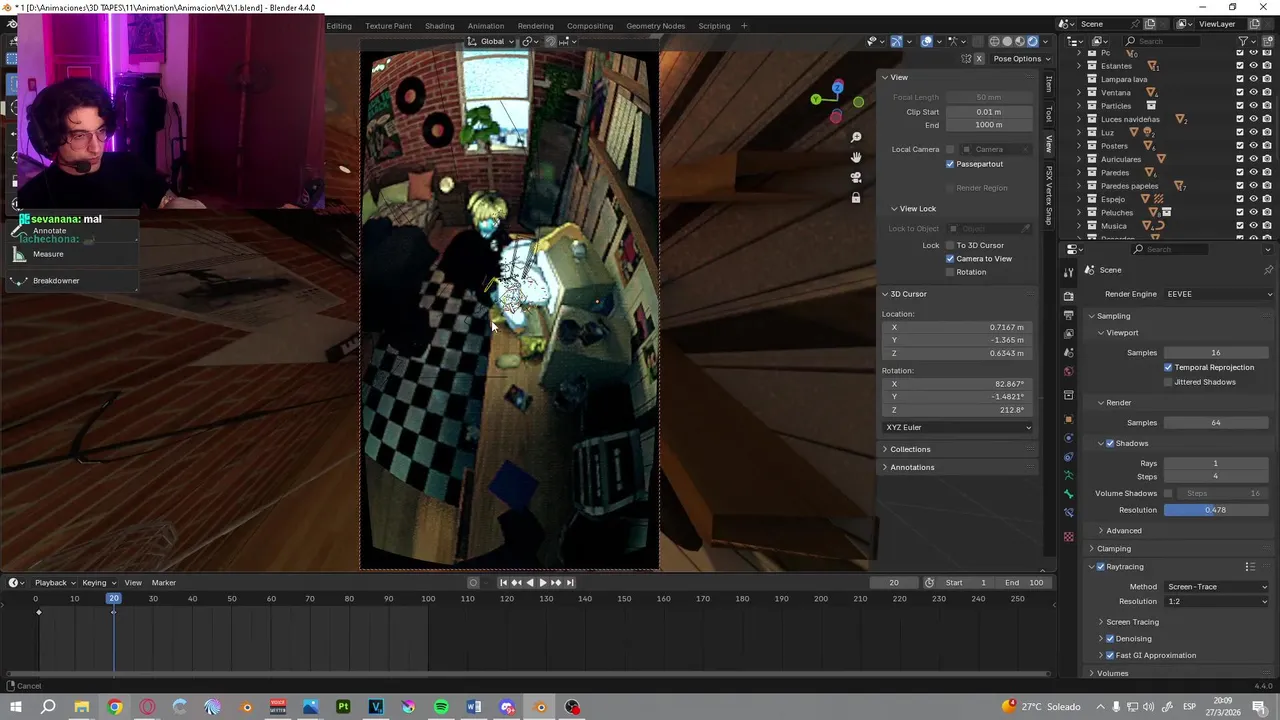
Task: Toggle the Raytracing checkbox
Action: [x=1100, y=567]
